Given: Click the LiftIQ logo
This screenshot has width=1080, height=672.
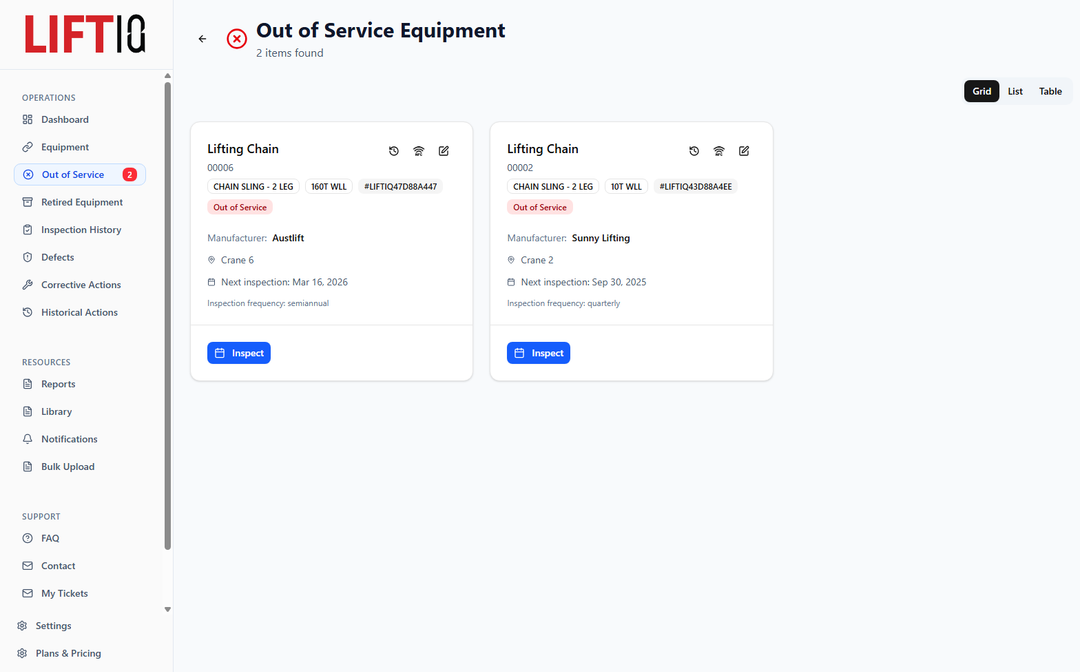Looking at the screenshot, I should pyautogui.click(x=85, y=34).
